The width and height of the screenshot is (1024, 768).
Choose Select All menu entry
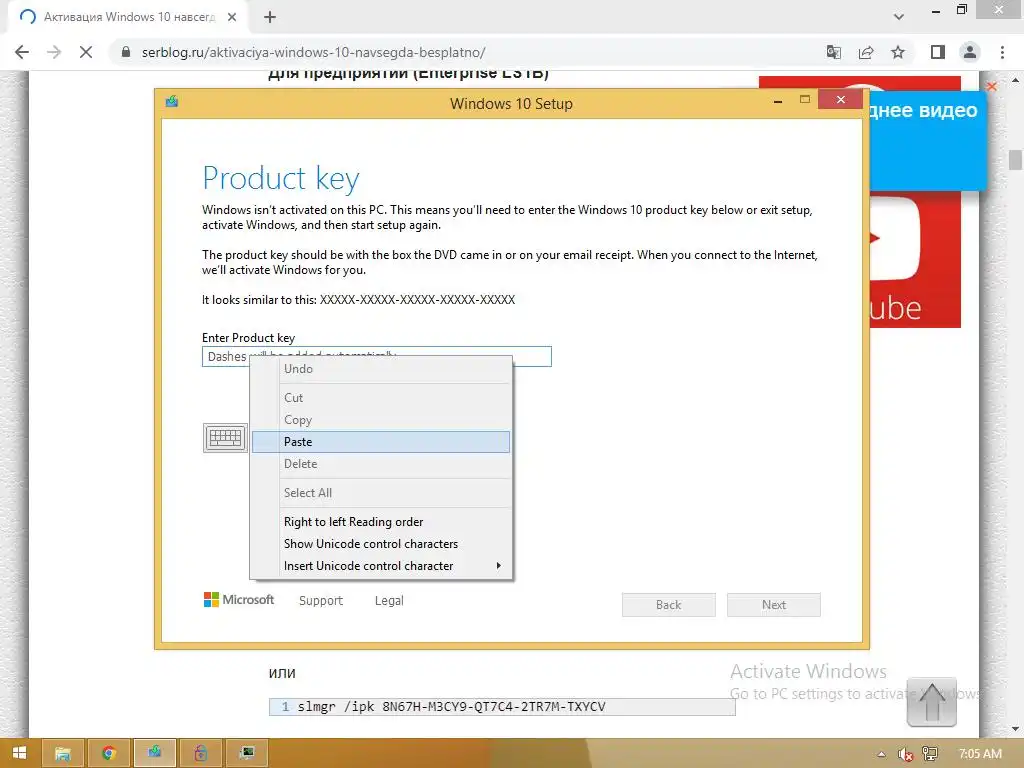click(x=381, y=493)
